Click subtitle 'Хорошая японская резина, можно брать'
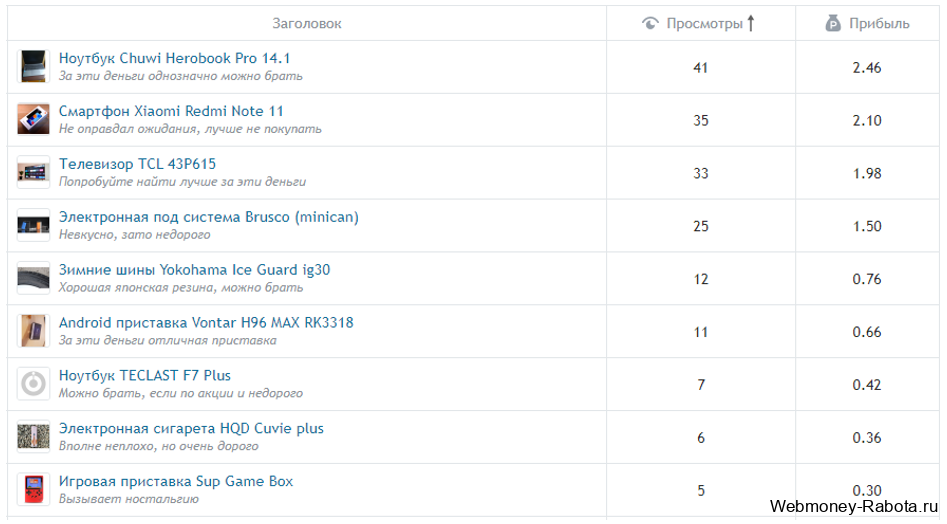 pos(181,287)
